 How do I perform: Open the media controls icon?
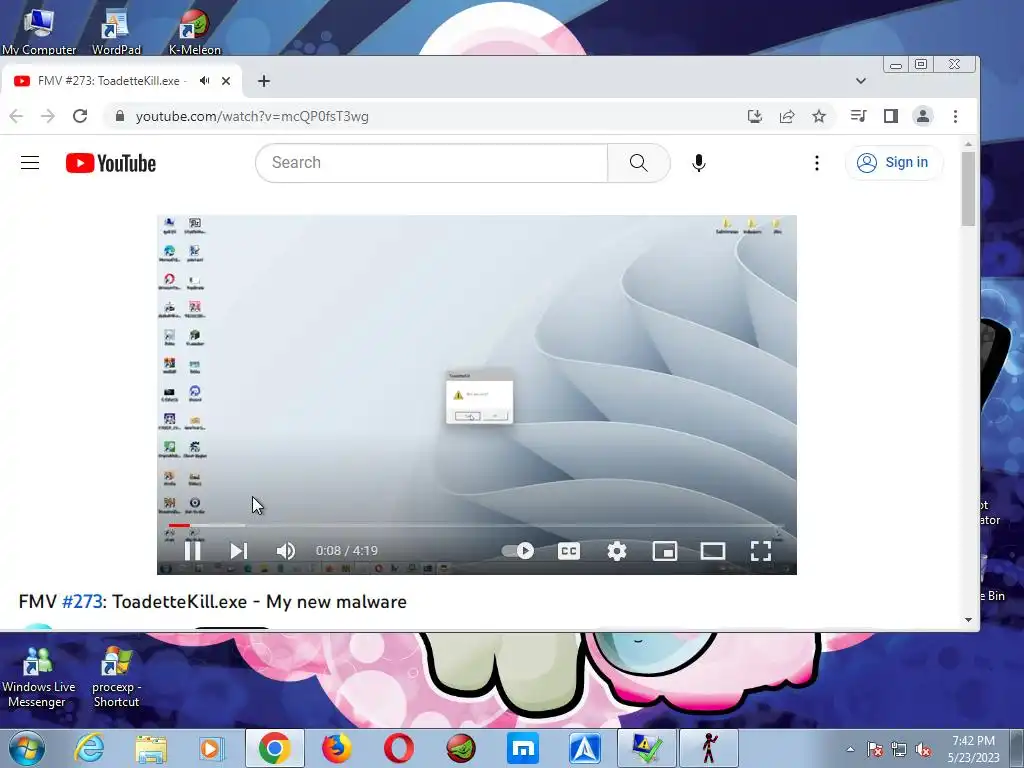coord(858,116)
